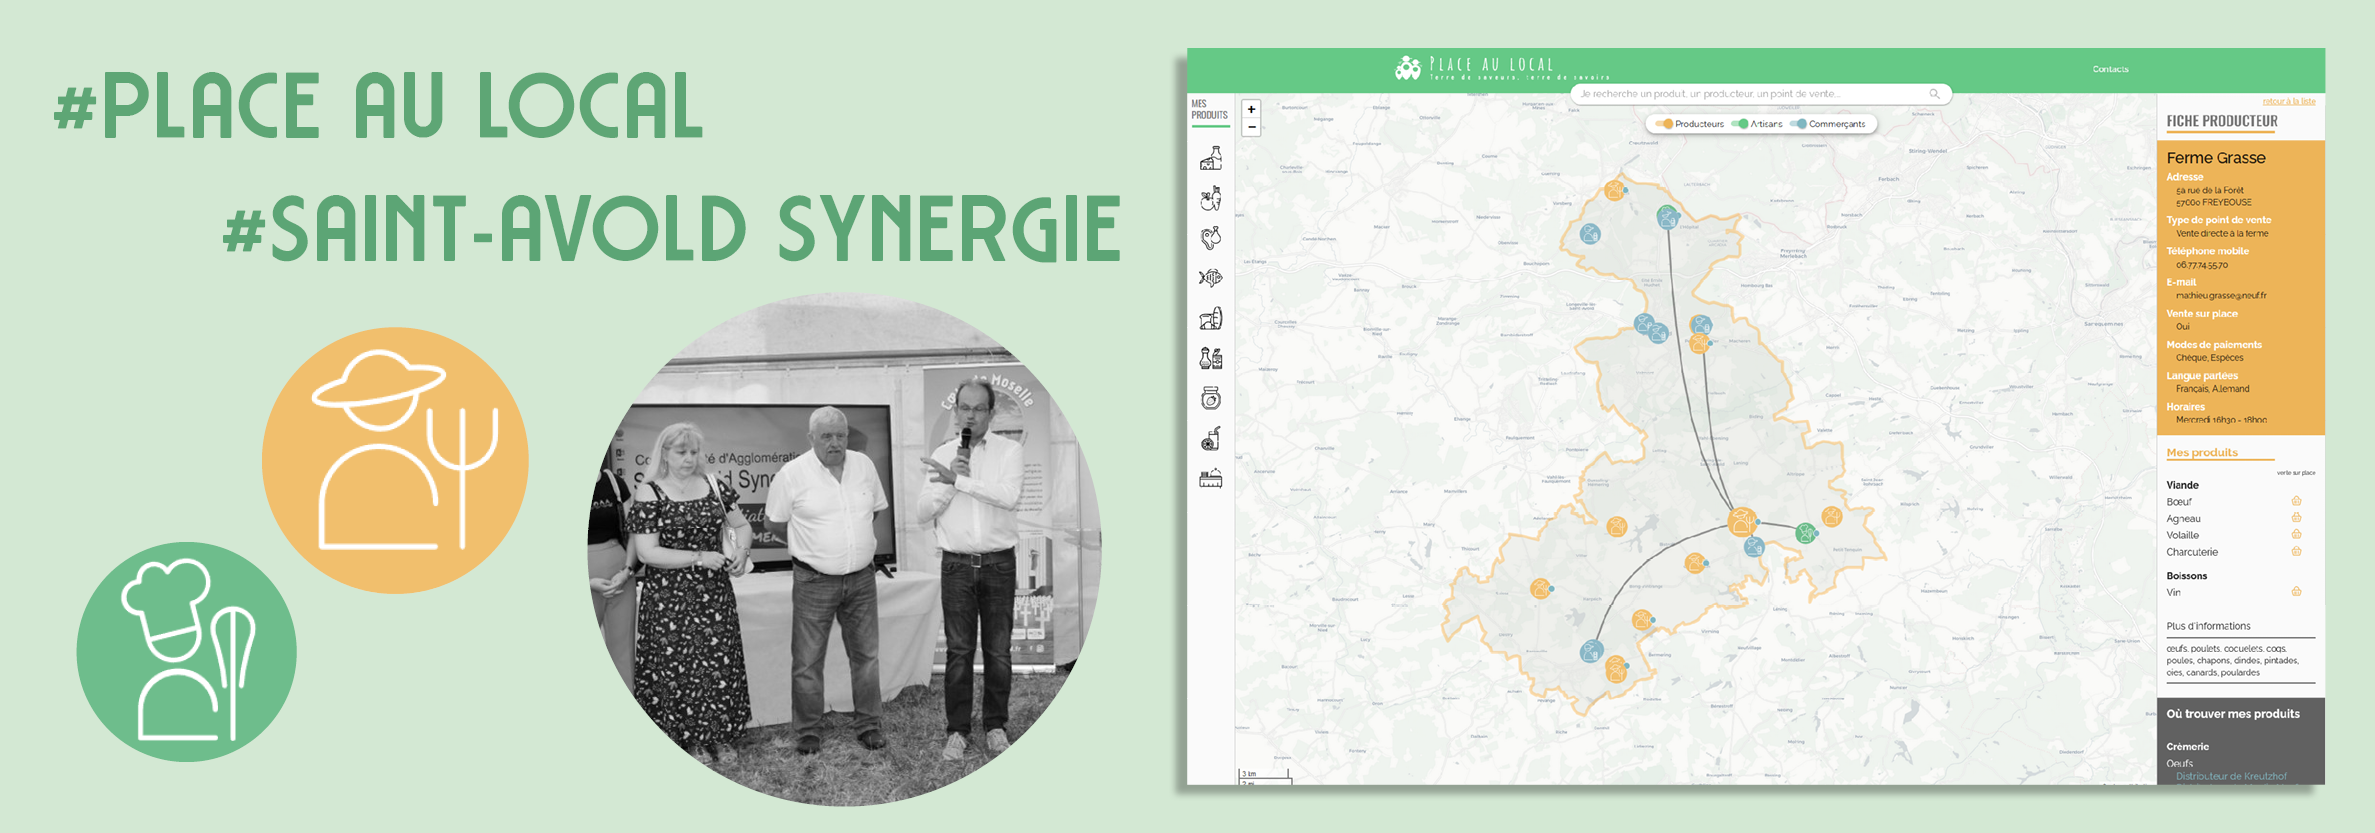The height and width of the screenshot is (833, 2375).
Task: Click the large selected orange Ferme Grasse marker
Action: (1741, 521)
